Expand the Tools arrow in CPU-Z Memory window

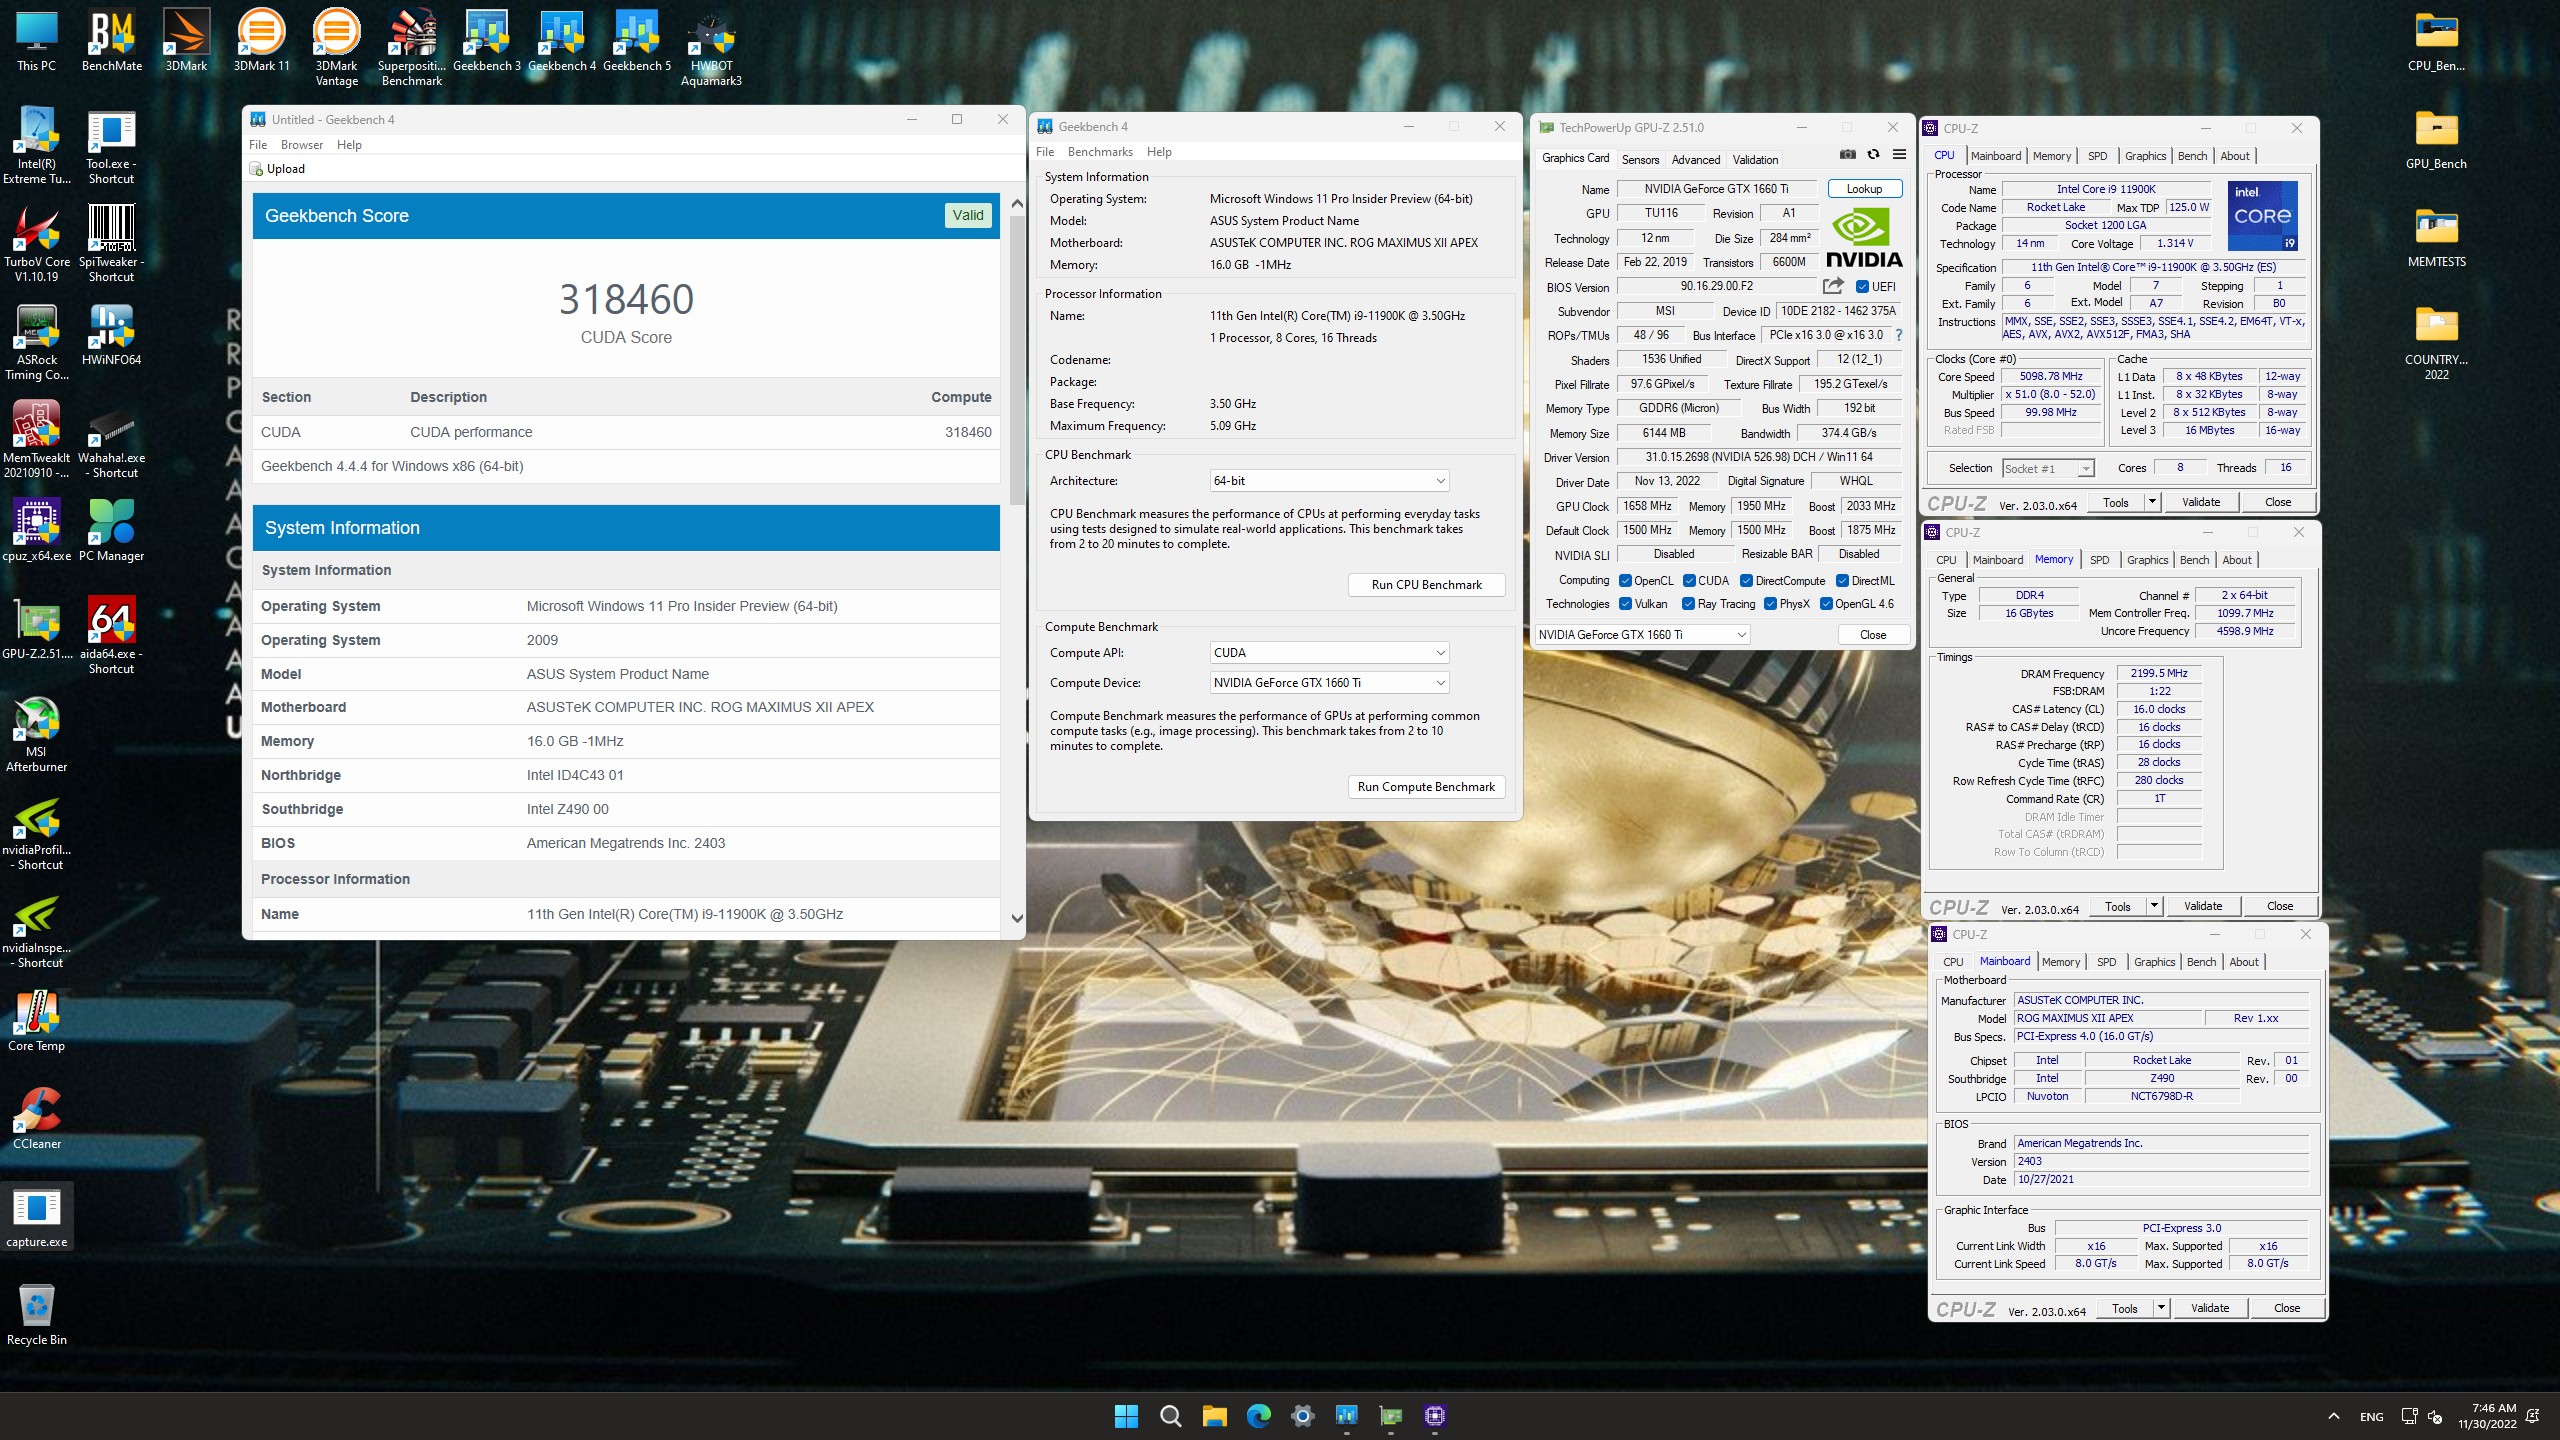tap(2154, 906)
